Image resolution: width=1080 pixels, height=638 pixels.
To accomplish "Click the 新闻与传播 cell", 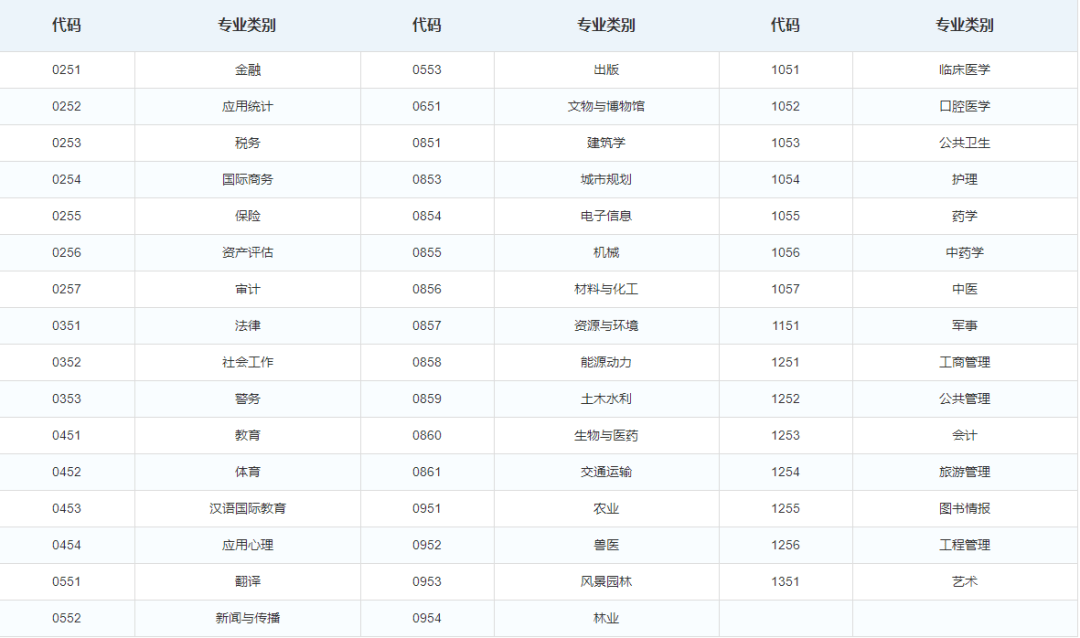I will [247, 617].
